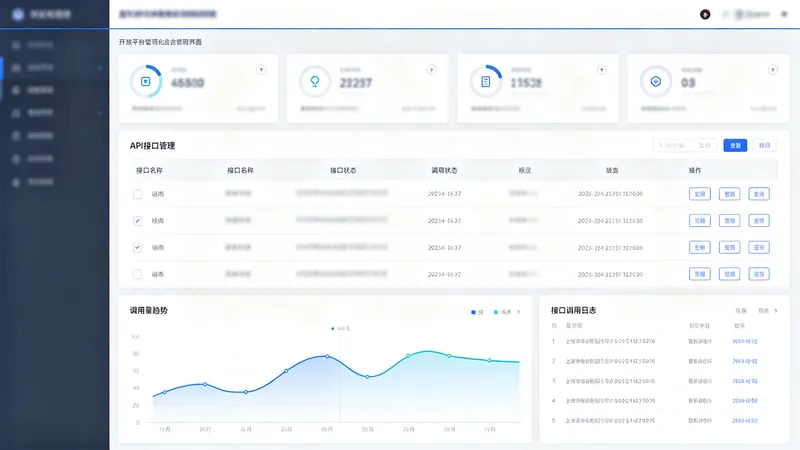Click the dark round avatar in the top bar

click(x=705, y=14)
